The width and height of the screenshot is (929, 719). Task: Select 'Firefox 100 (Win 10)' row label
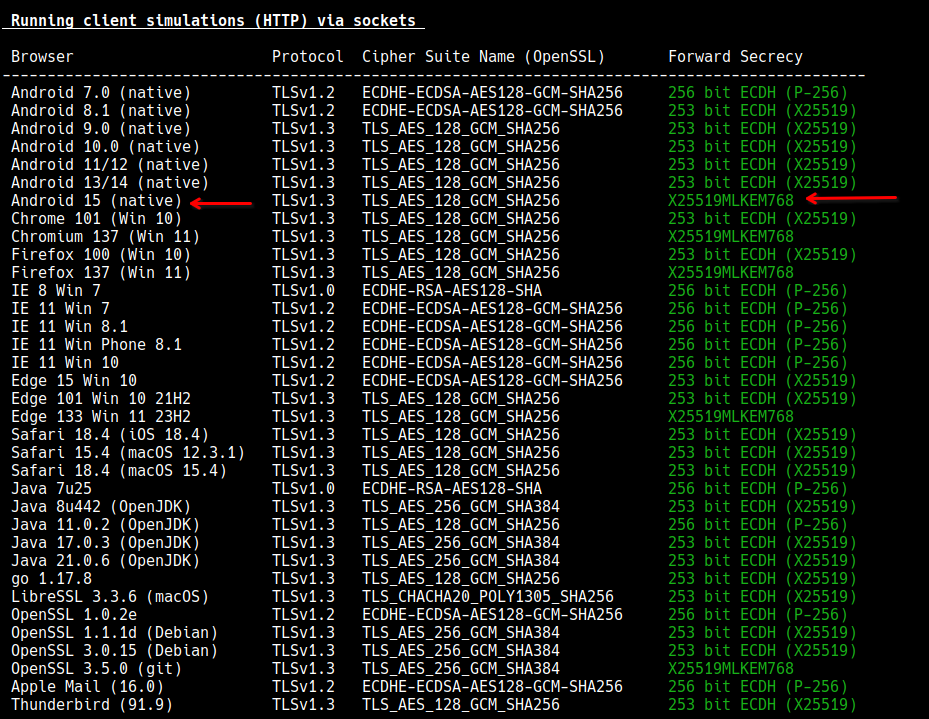pos(101,255)
